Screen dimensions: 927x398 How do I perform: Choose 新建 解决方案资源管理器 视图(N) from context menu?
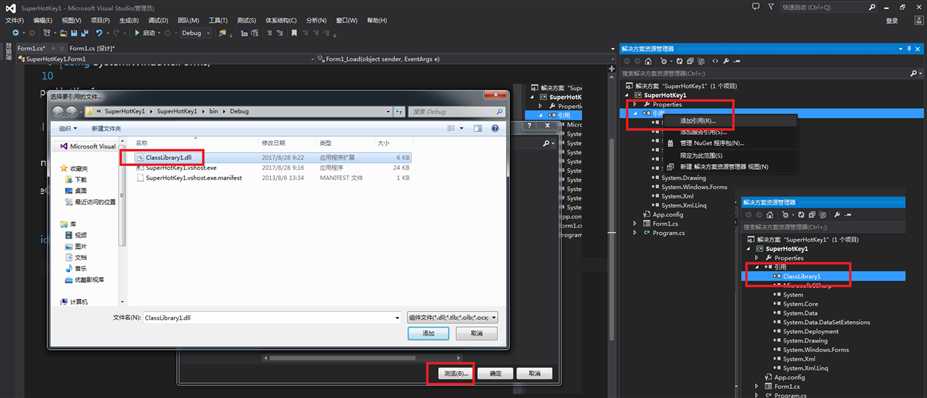(724, 167)
